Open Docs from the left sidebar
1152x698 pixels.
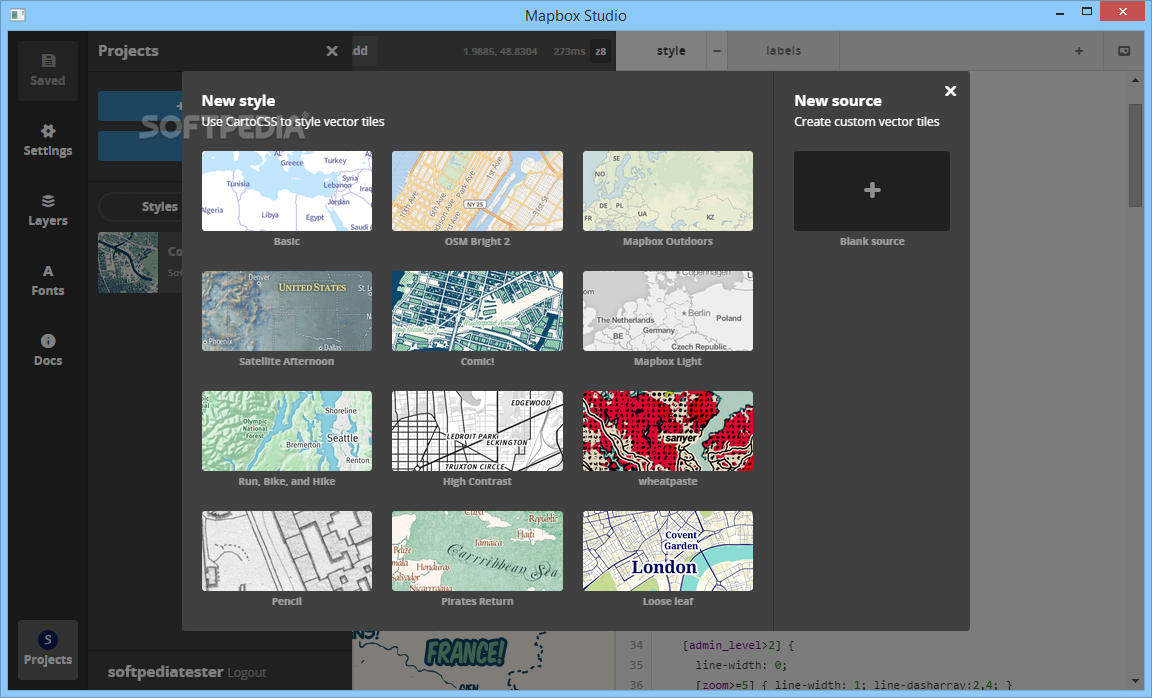coord(48,350)
